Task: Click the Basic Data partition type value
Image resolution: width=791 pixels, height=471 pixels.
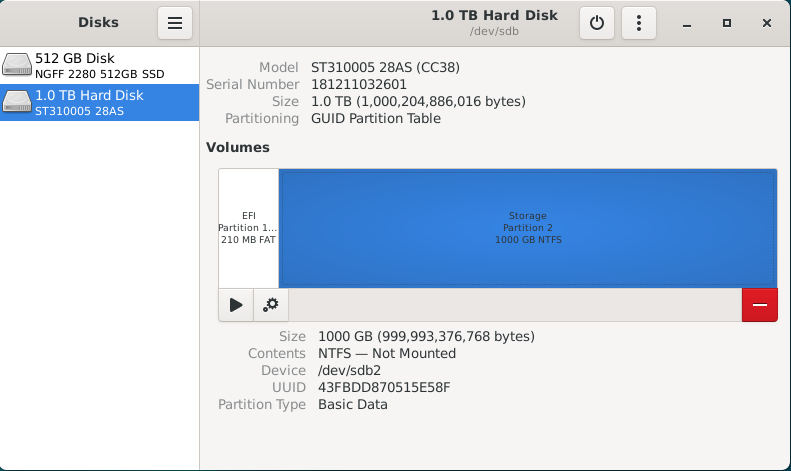Action: pyautogui.click(x=353, y=404)
